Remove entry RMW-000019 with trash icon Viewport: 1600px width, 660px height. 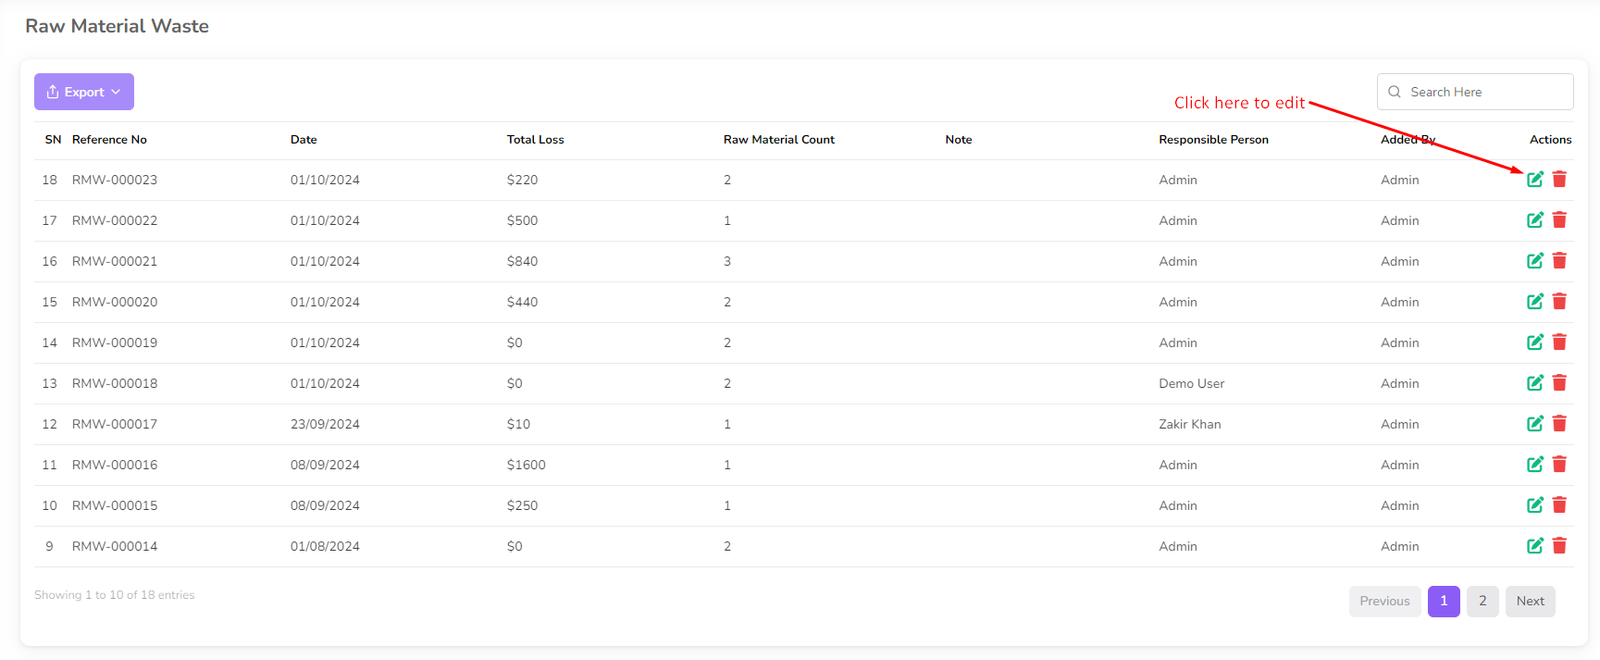1559,342
